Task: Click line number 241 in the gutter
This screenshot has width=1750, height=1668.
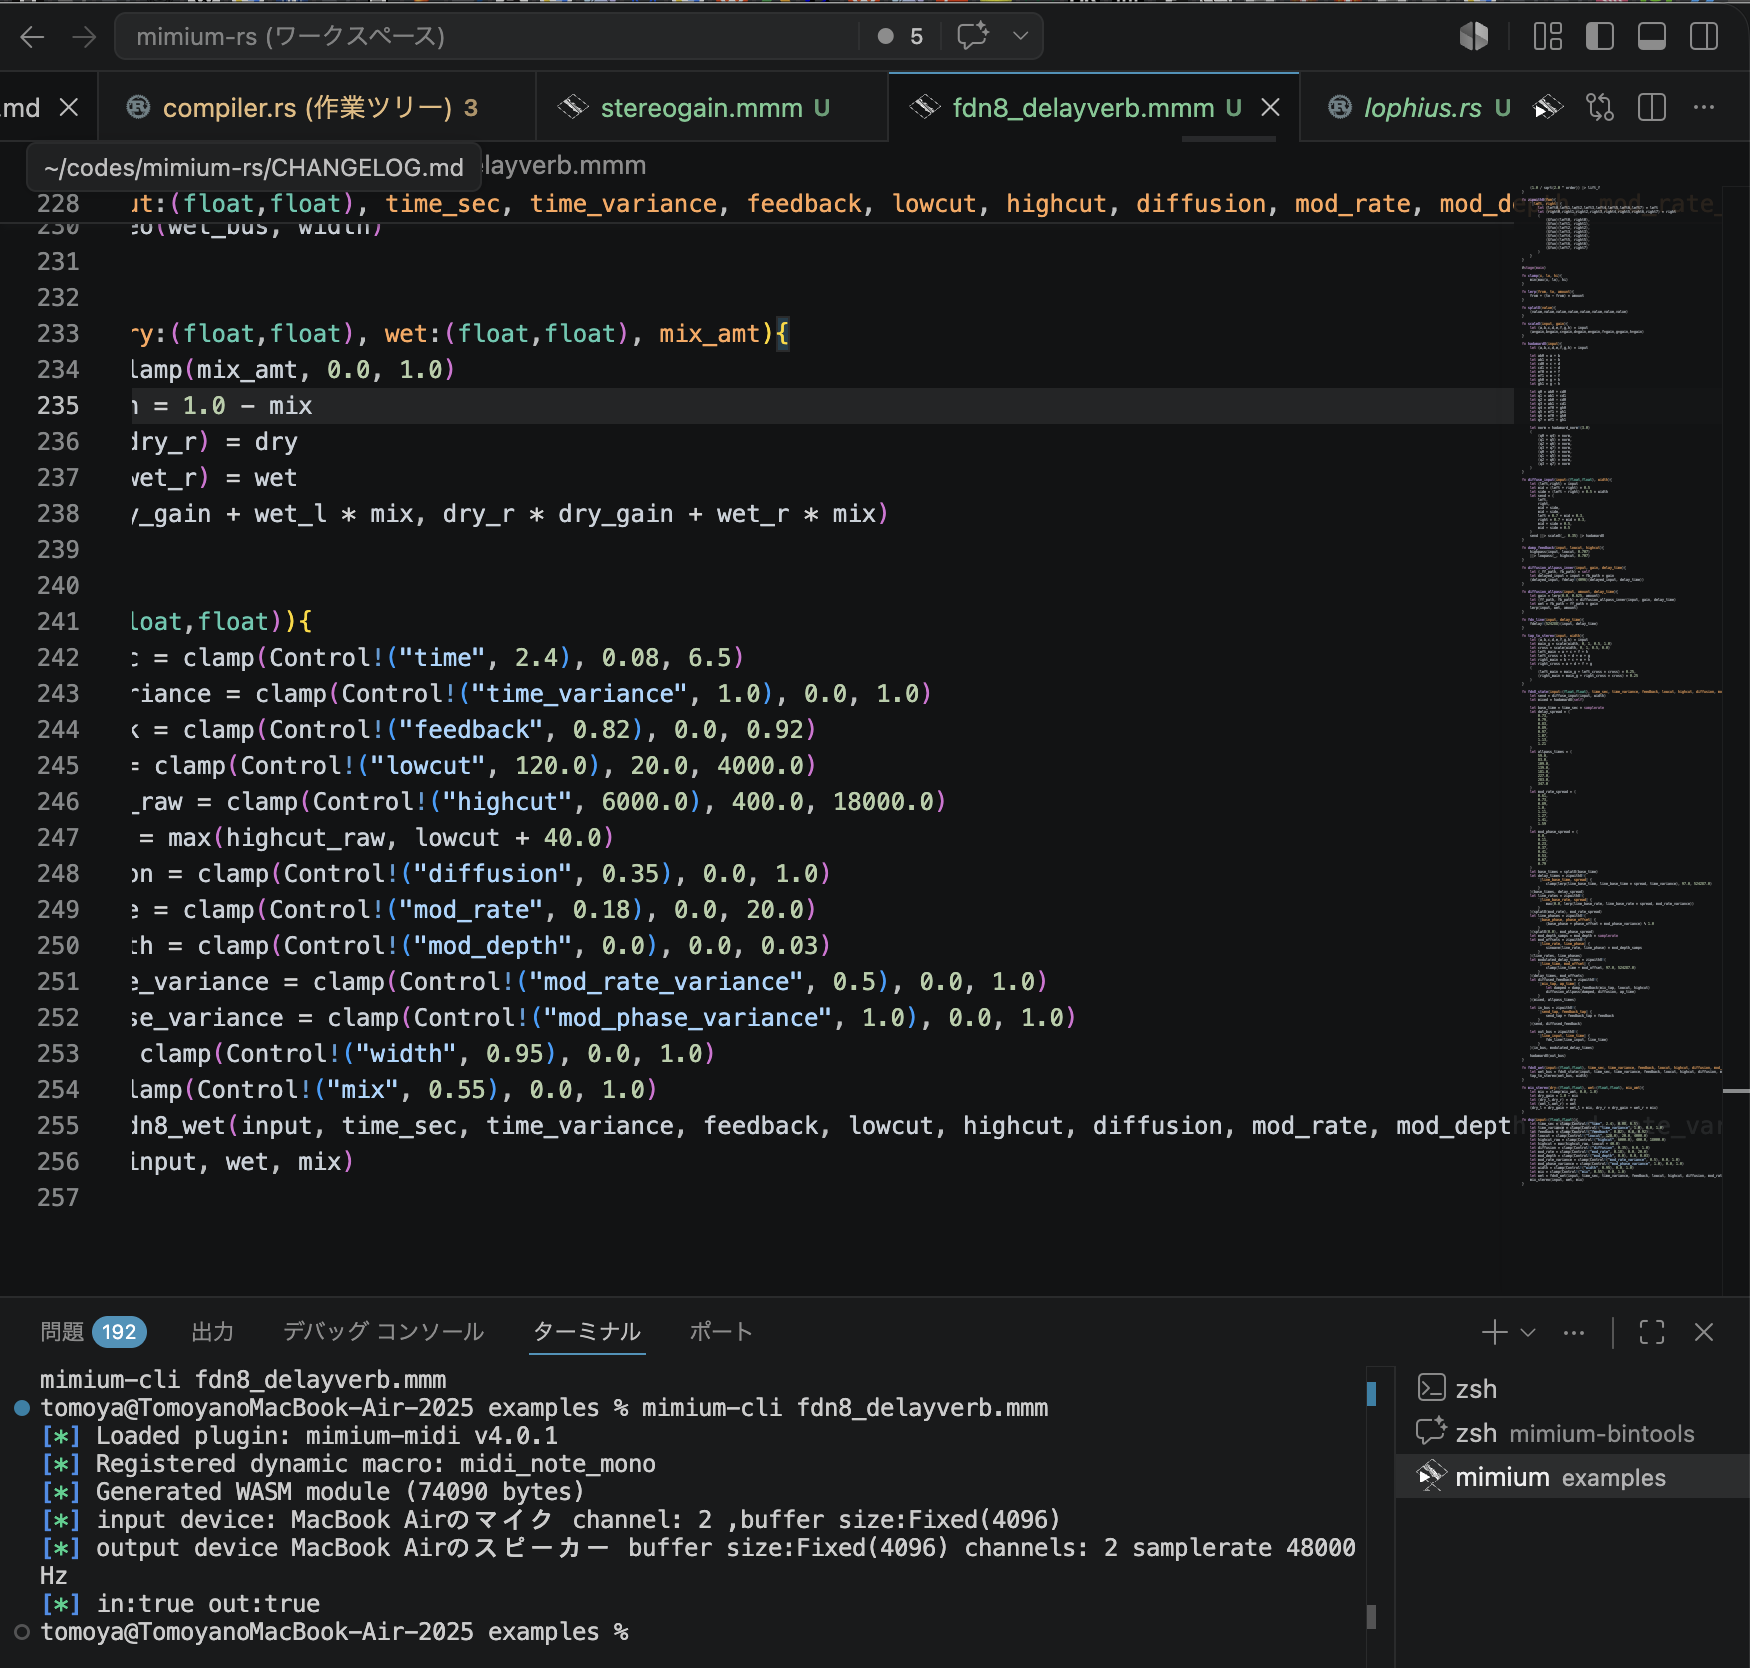Action: click(58, 622)
